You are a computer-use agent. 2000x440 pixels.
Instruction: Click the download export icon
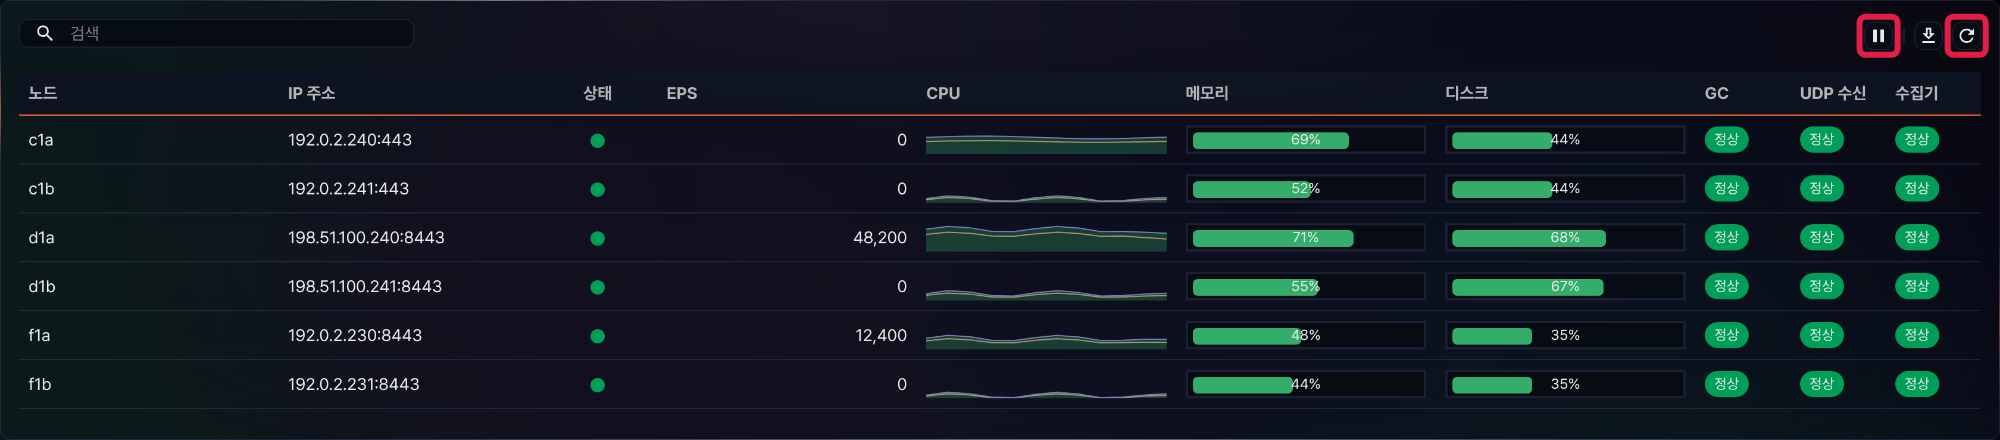1928,36
